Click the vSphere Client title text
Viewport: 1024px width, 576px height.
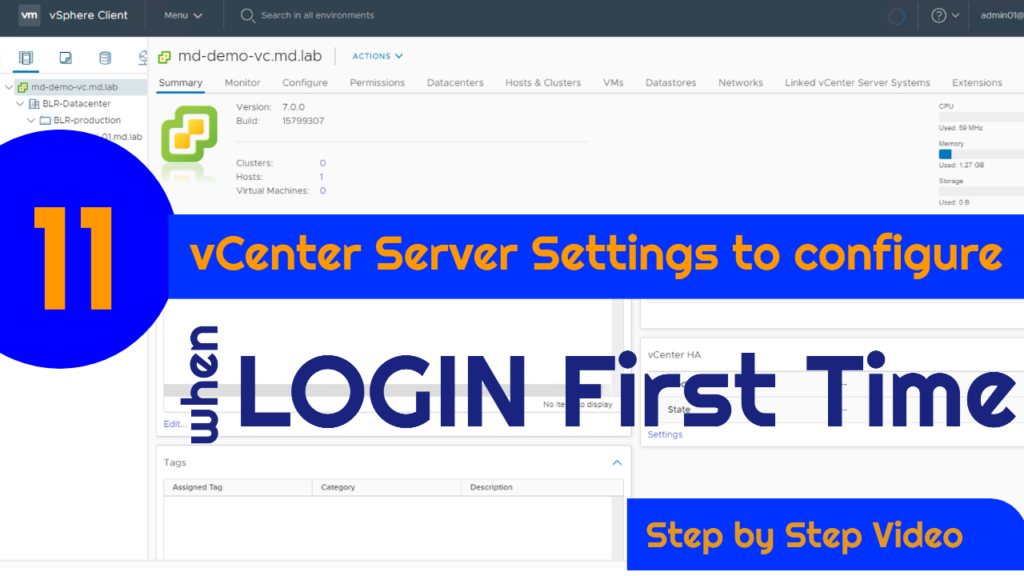pyautogui.click(x=88, y=15)
